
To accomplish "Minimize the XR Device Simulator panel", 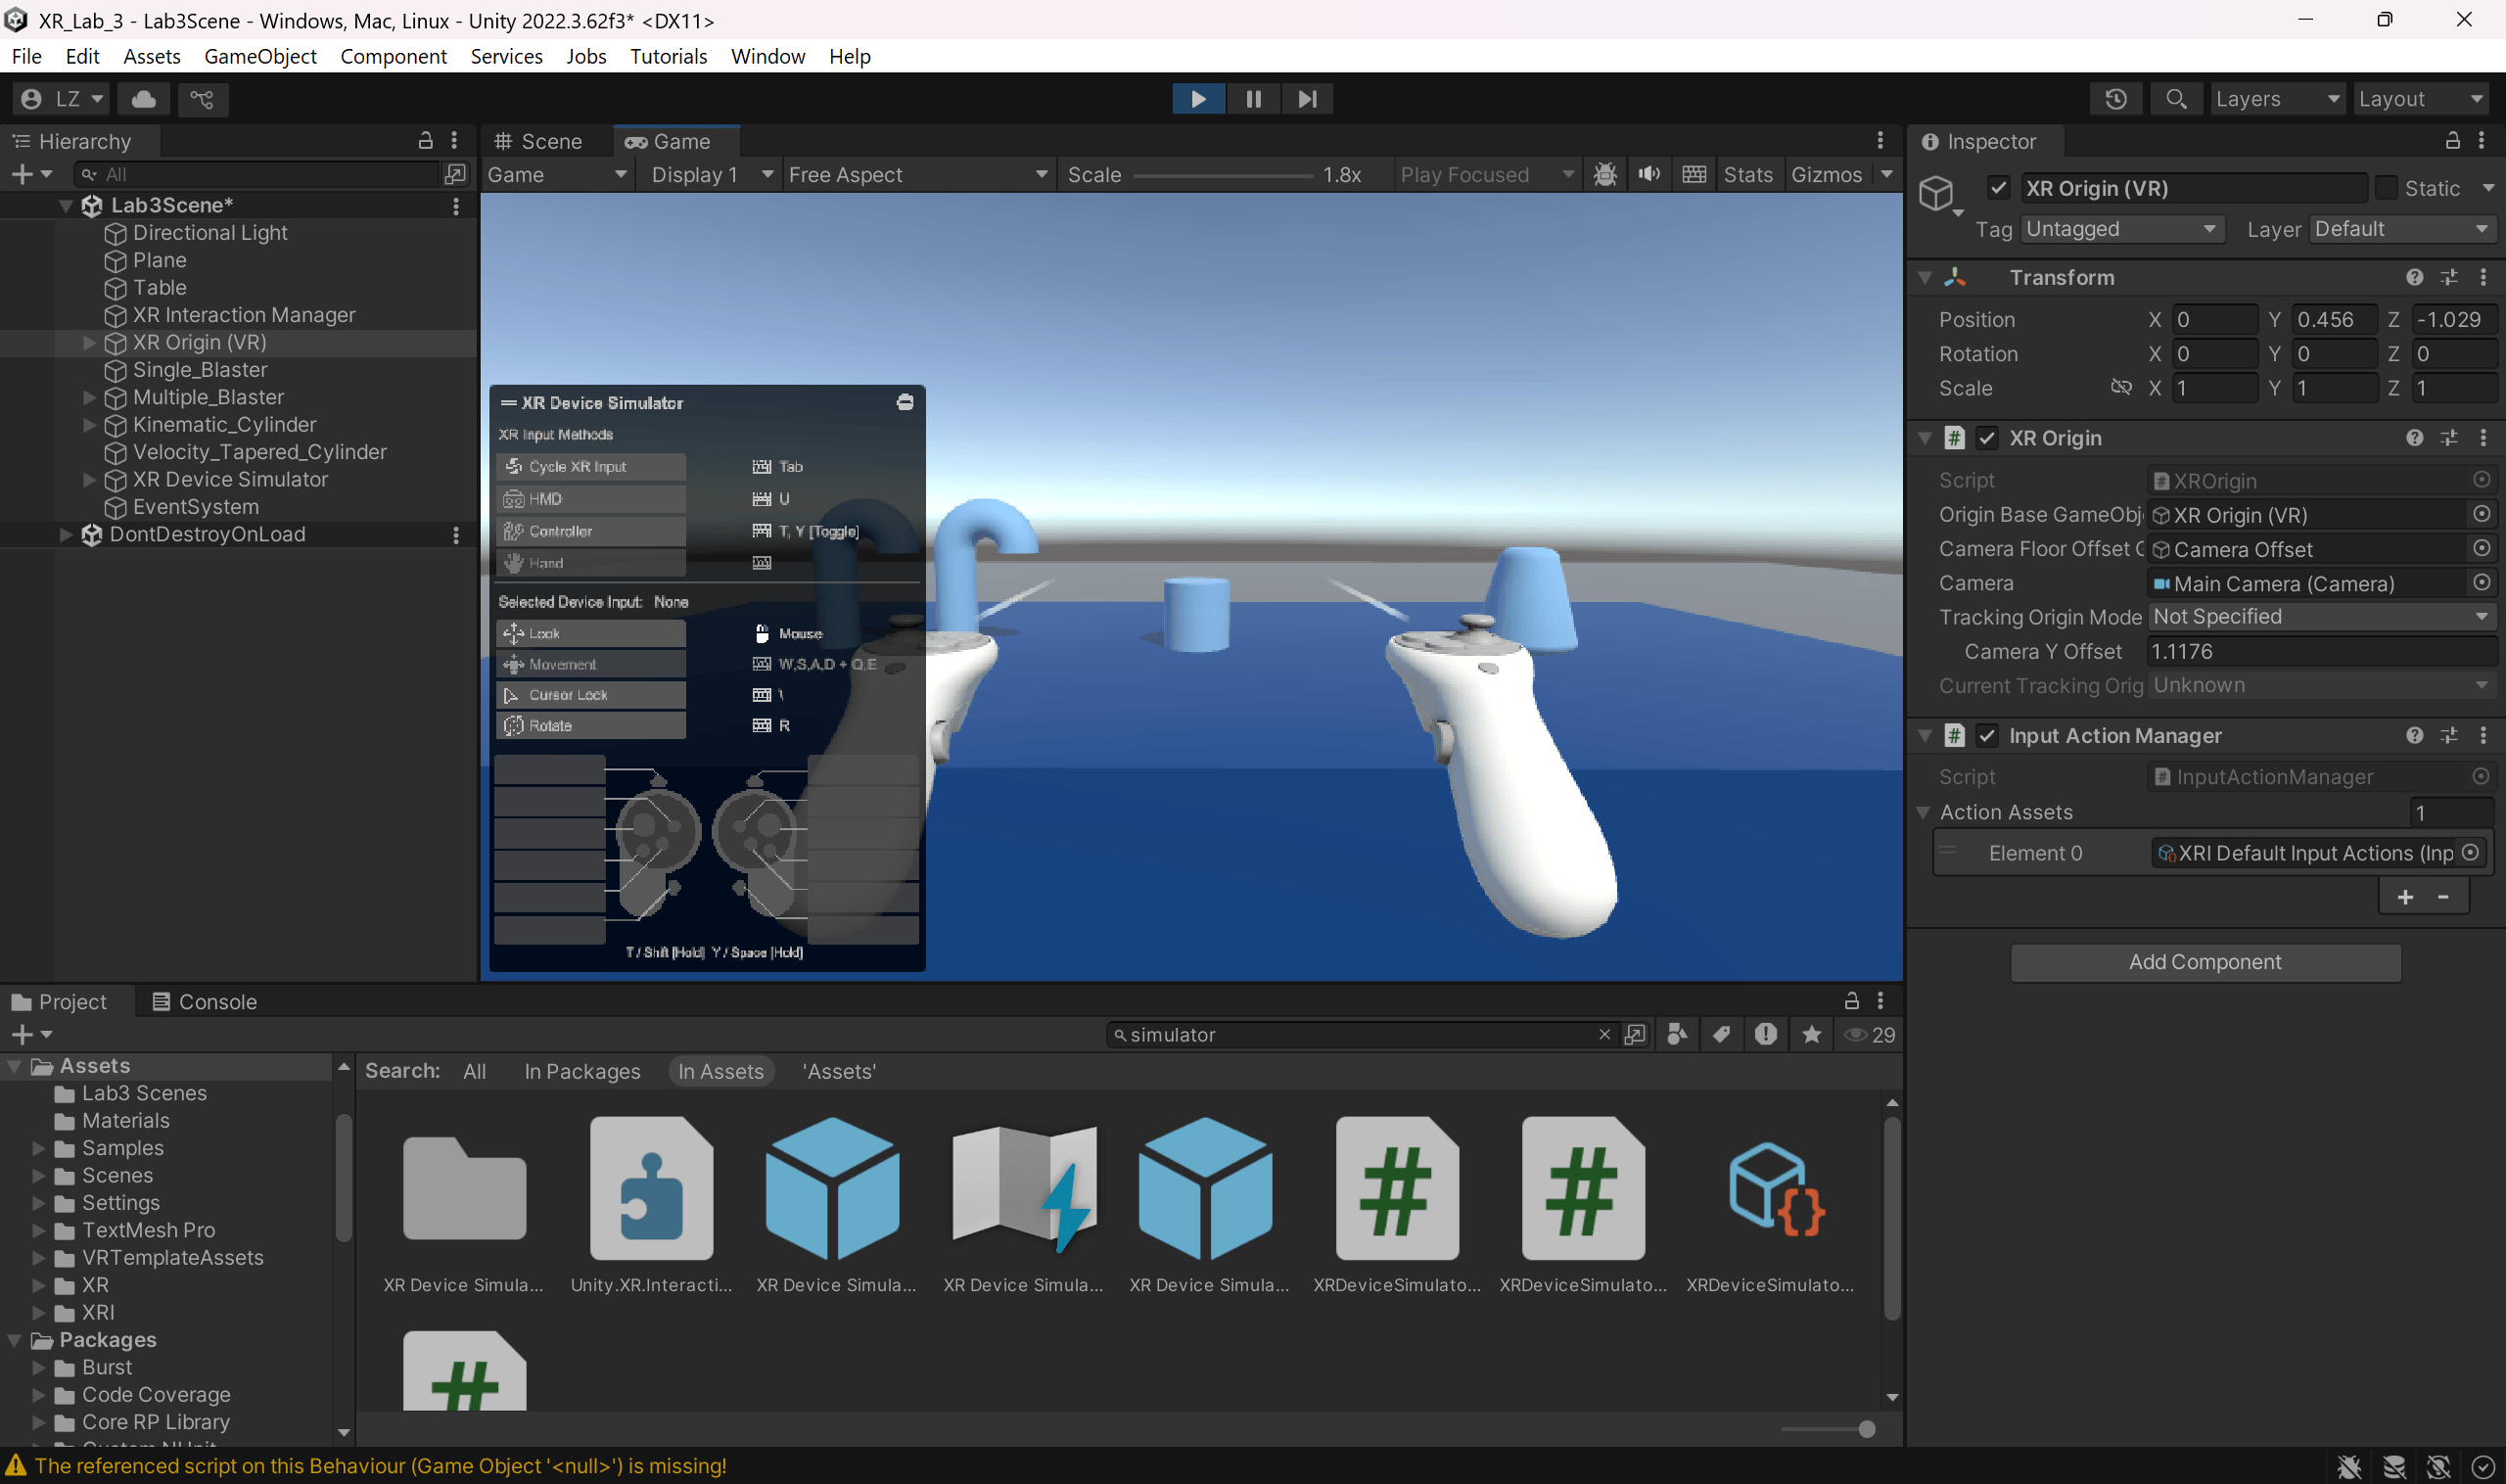I will tap(905, 402).
